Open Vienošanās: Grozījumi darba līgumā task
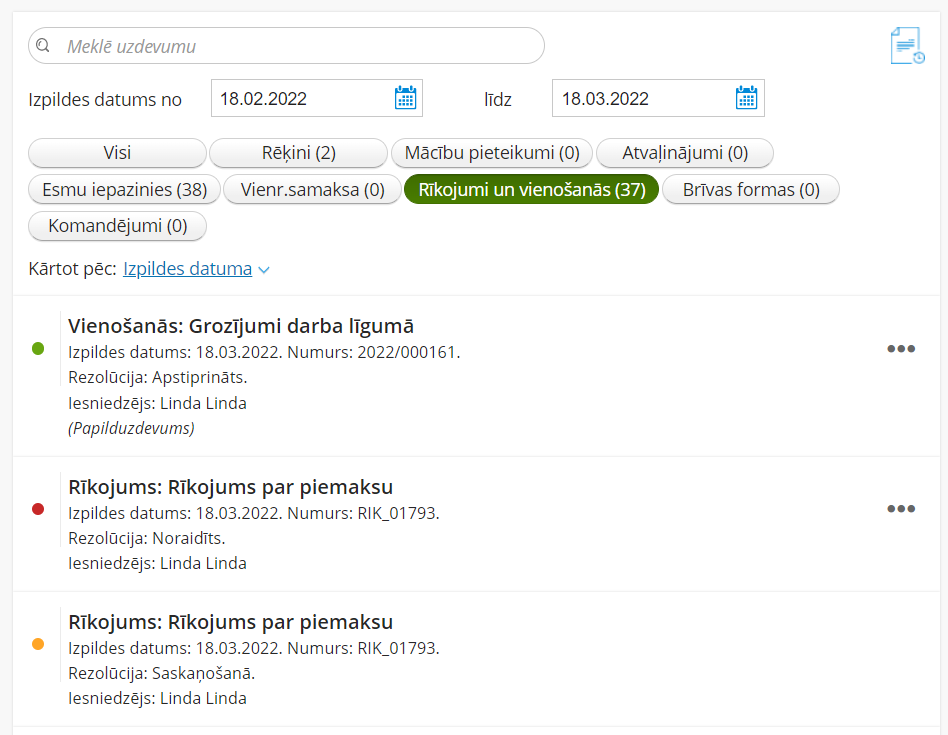 click(241, 326)
